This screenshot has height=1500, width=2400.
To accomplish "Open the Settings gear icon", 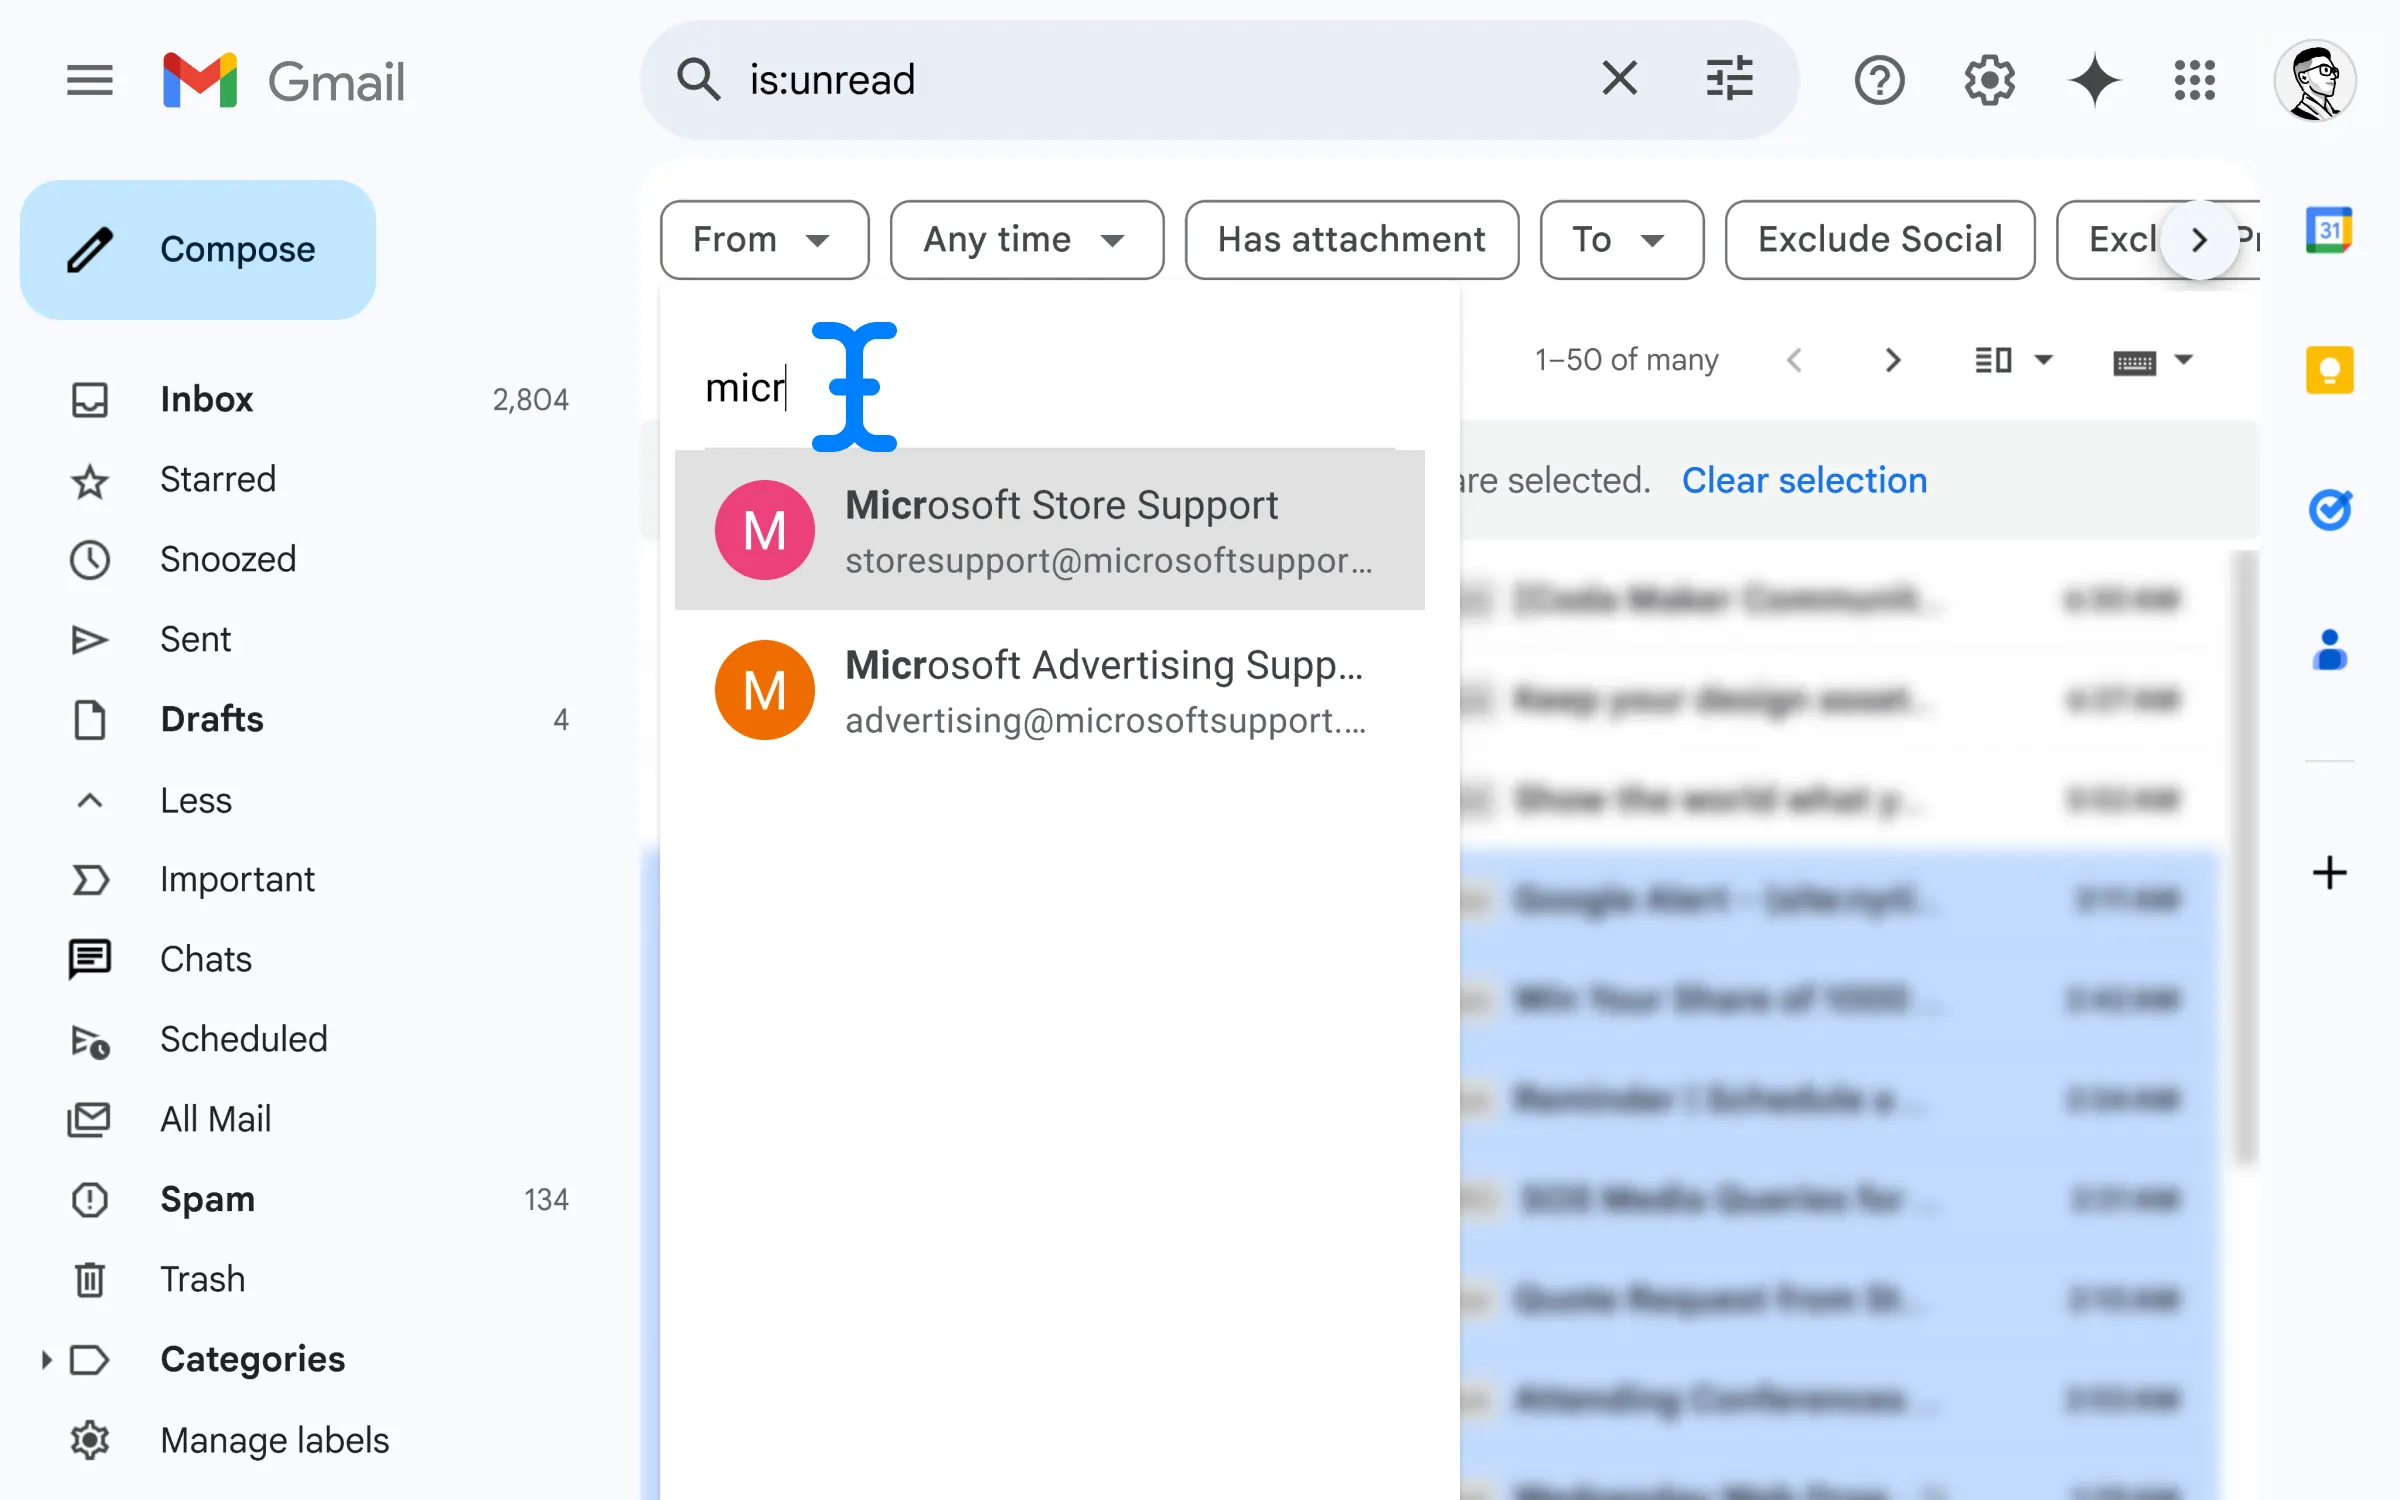I will click(x=1989, y=80).
